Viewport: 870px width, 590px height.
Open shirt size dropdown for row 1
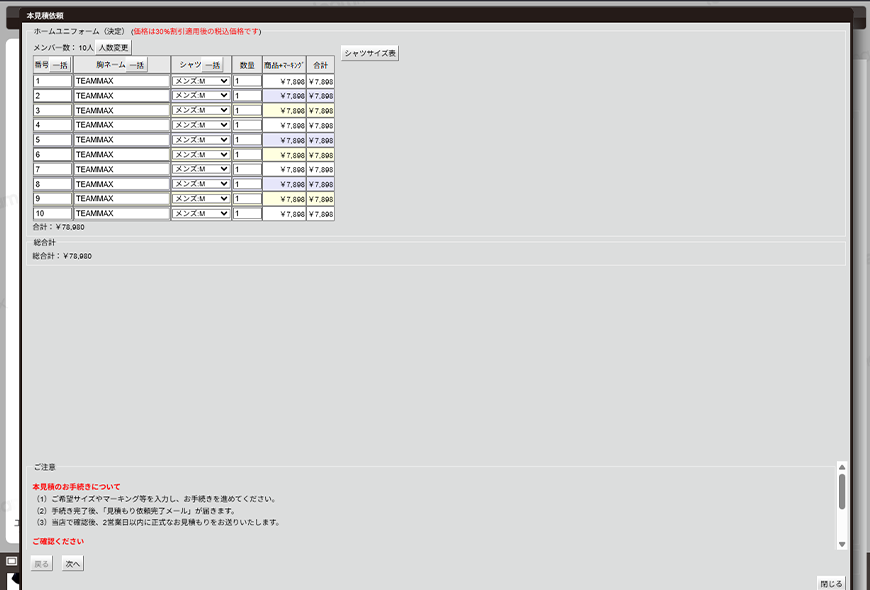click(201, 81)
